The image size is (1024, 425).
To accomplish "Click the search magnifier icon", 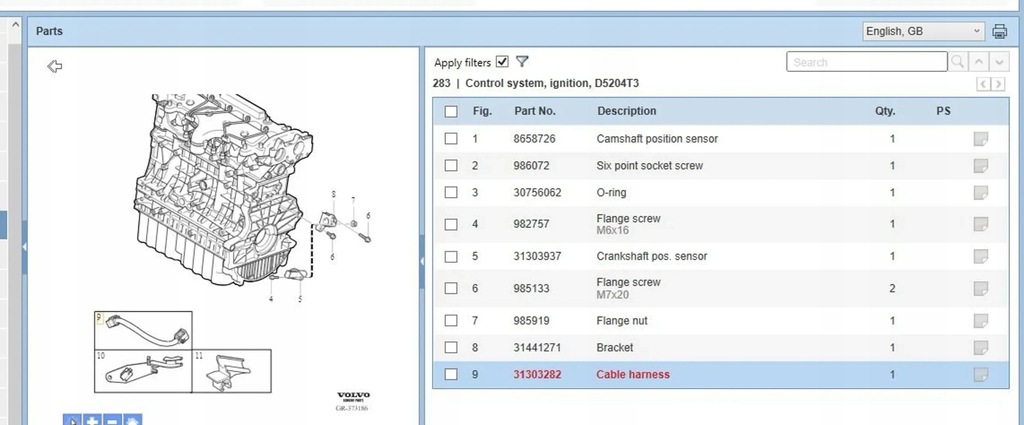I will [x=957, y=62].
